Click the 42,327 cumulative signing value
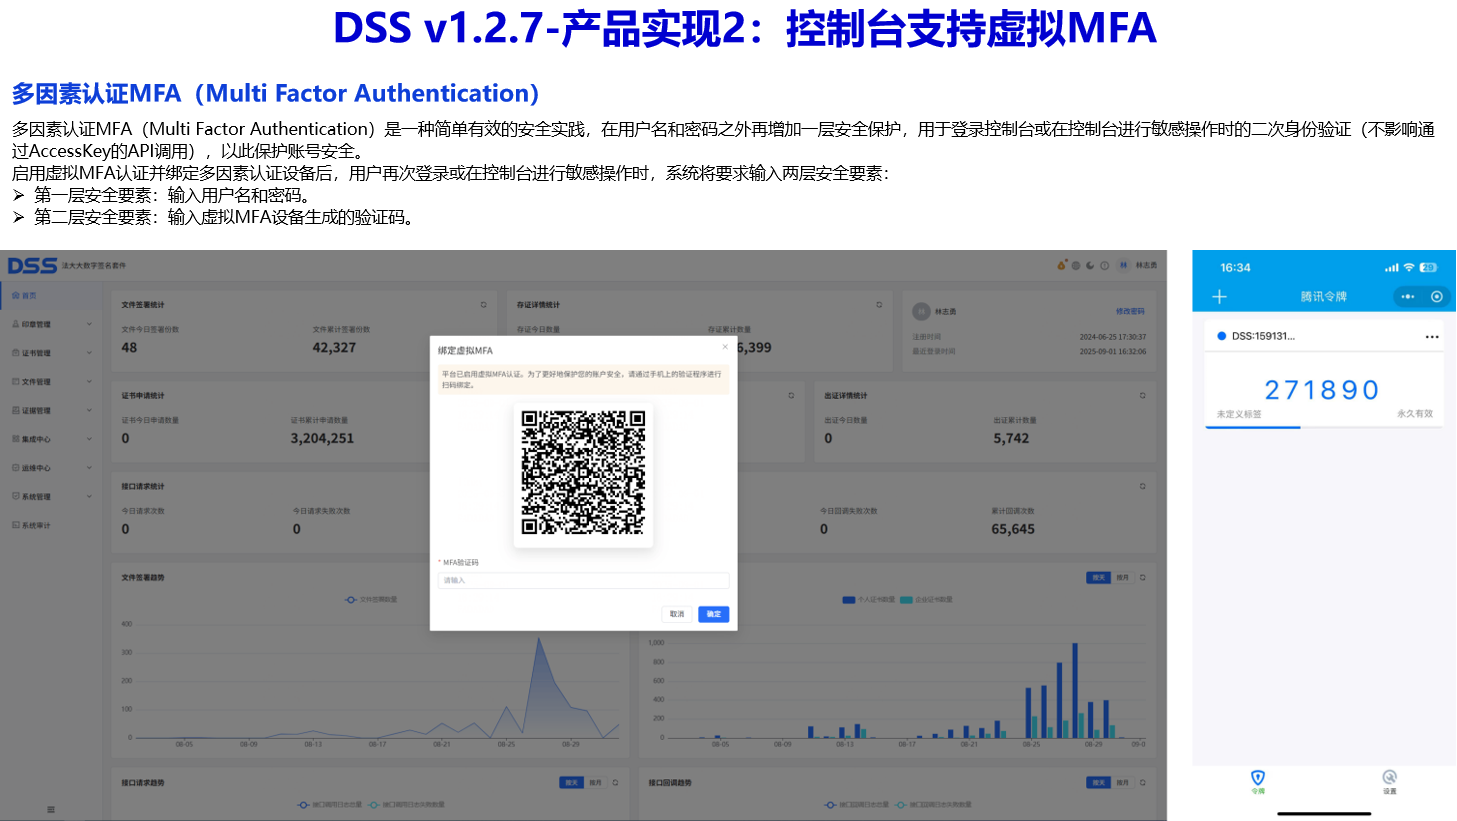This screenshot has width=1457, height=821. [334, 348]
